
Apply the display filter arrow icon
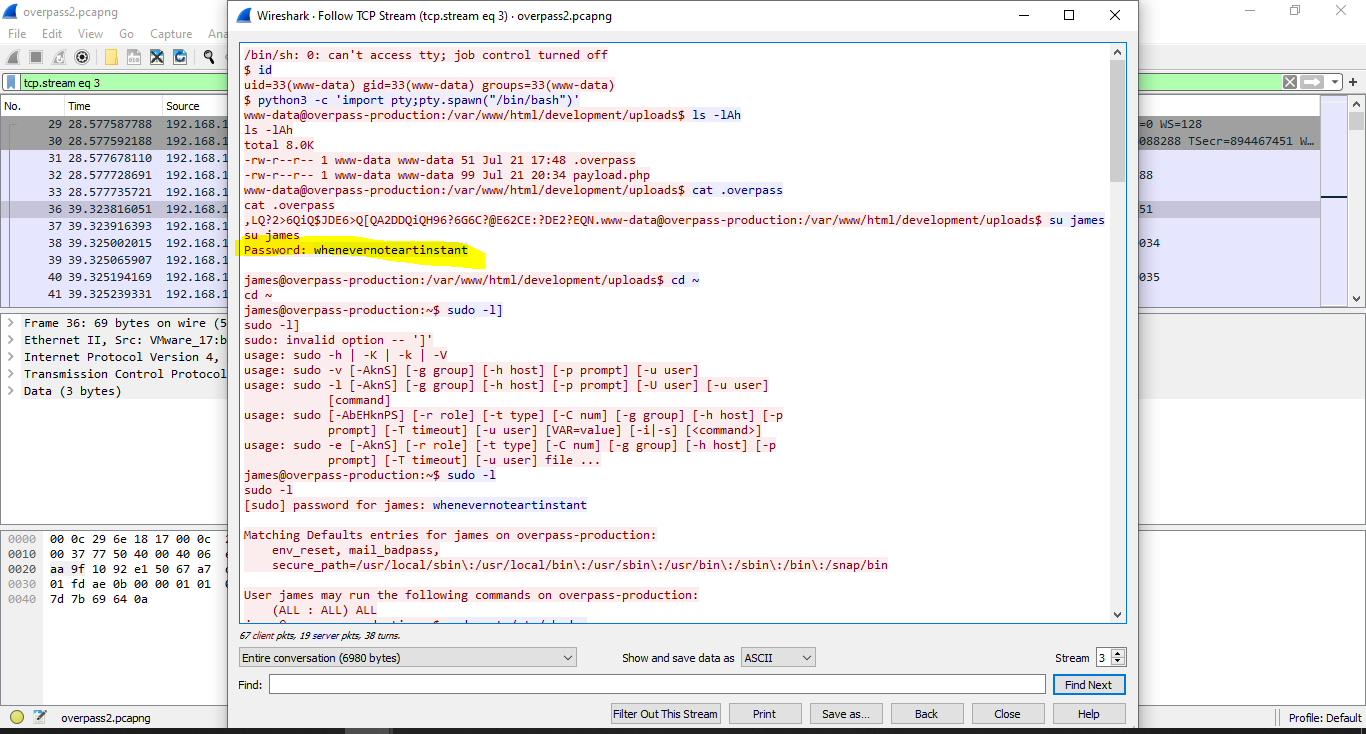[x=1312, y=82]
